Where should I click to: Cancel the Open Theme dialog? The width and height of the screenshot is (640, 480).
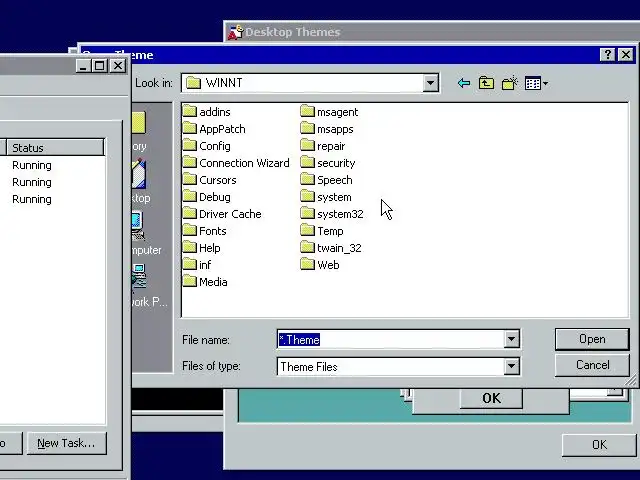point(592,365)
